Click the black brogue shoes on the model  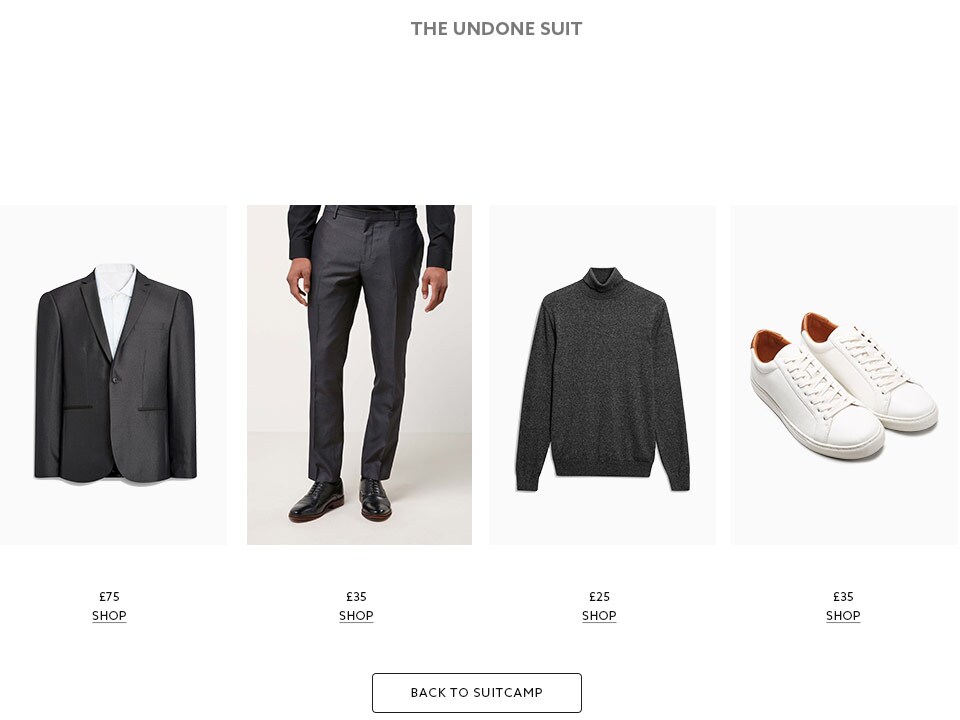(340, 499)
